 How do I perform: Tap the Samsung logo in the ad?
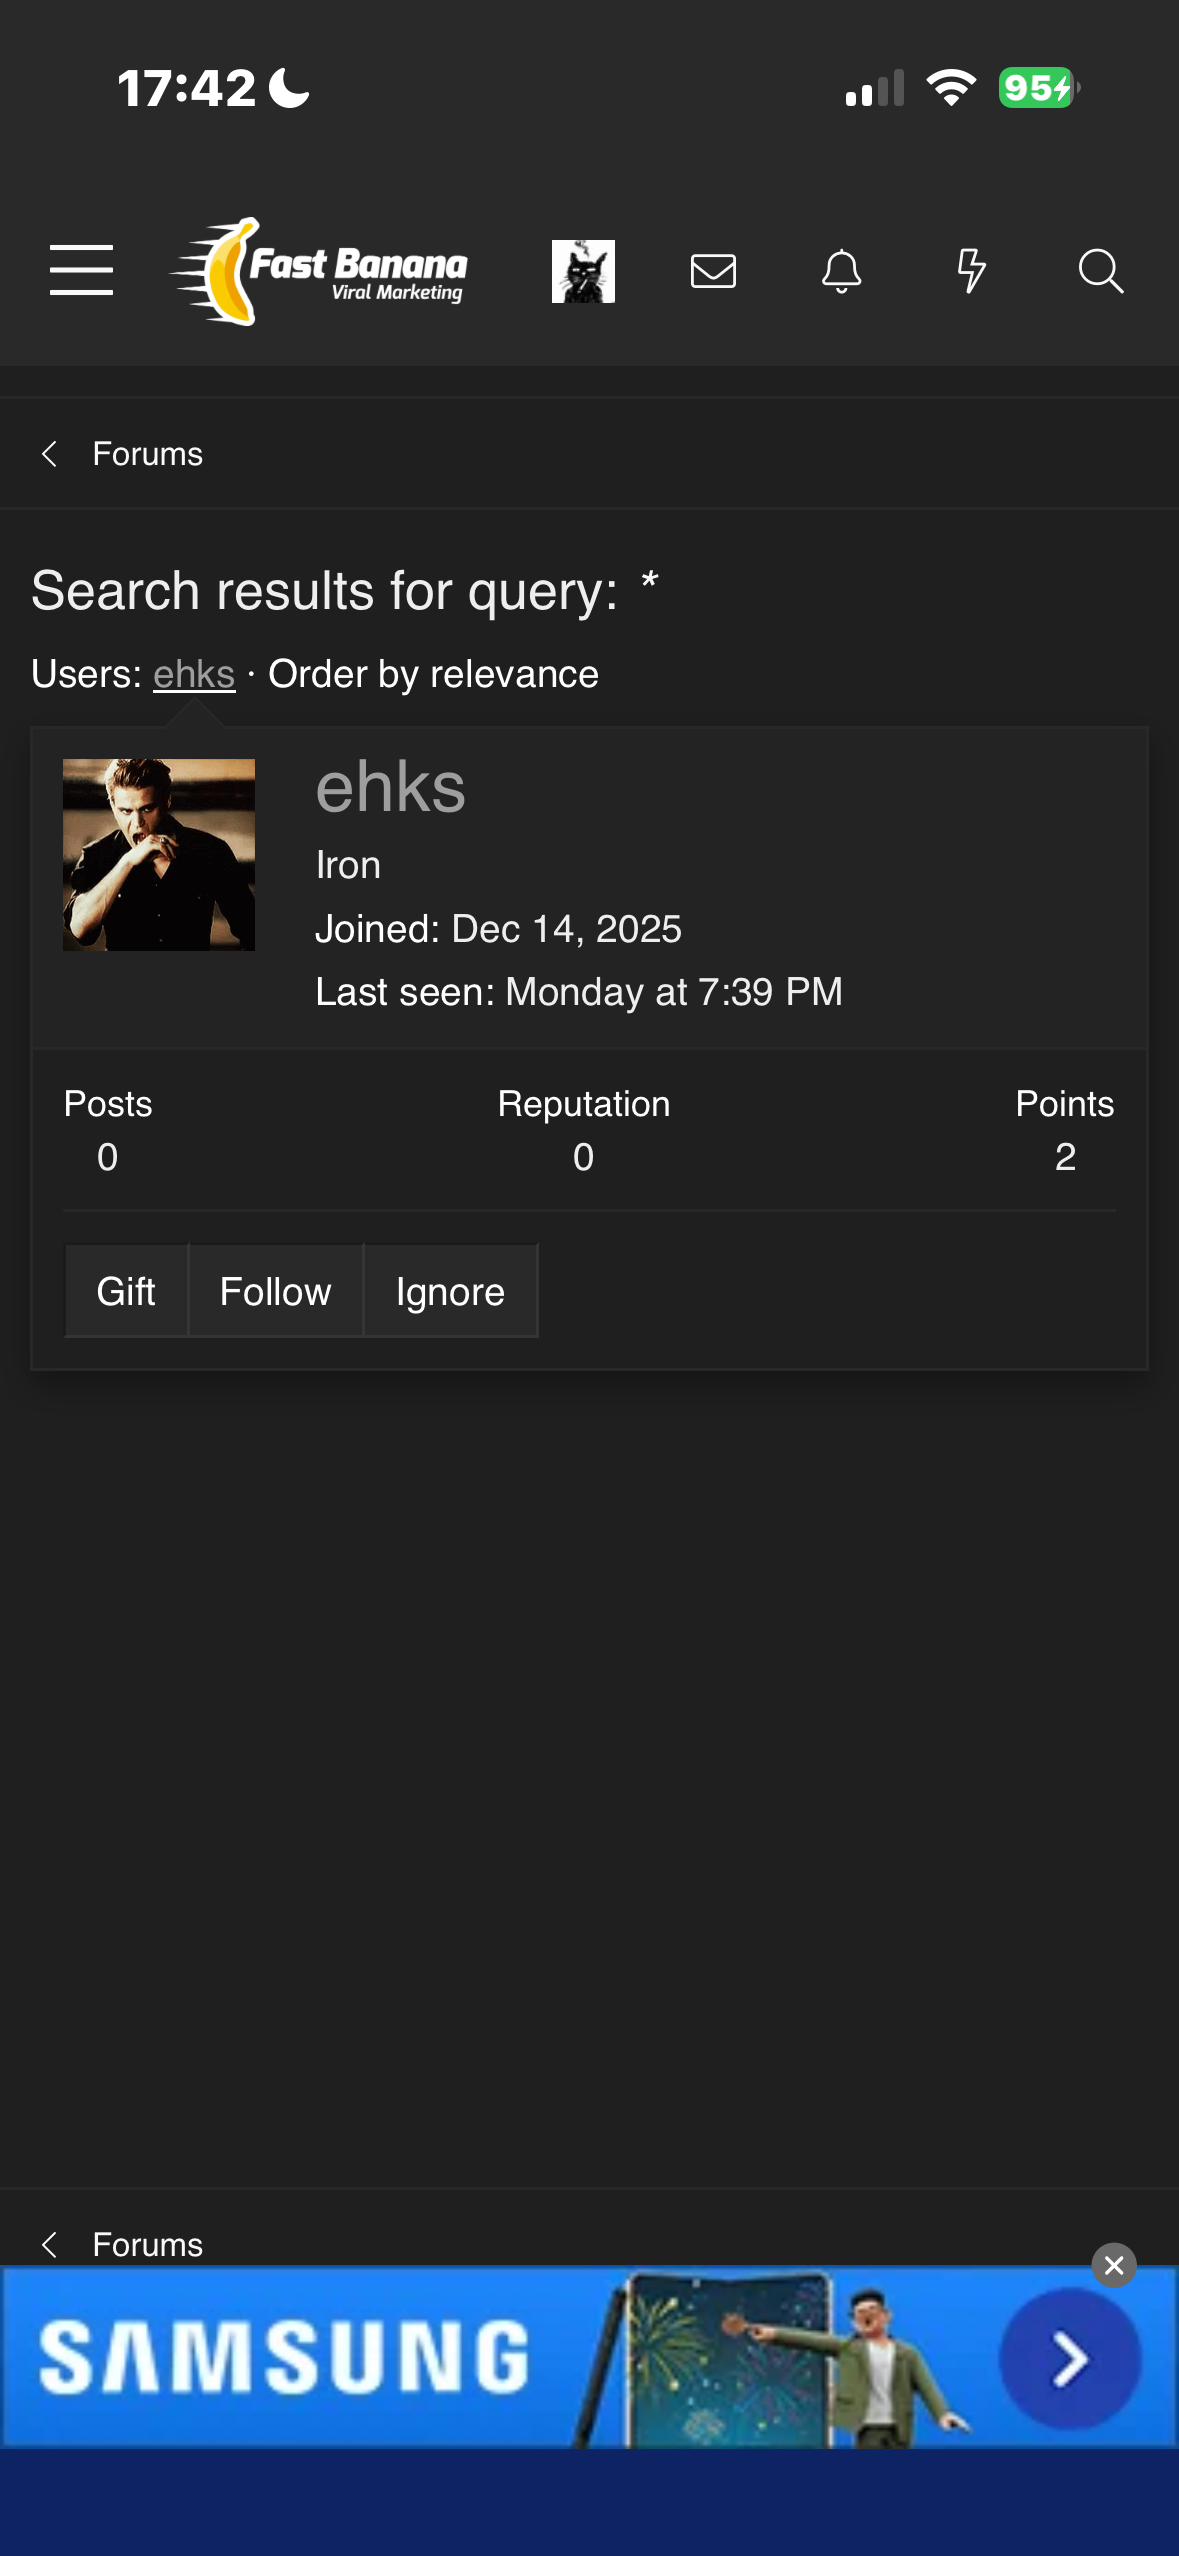click(x=284, y=2358)
